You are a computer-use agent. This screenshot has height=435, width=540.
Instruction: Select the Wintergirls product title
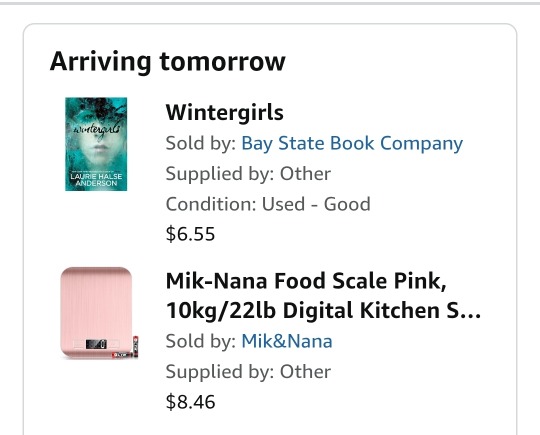pyautogui.click(x=225, y=112)
